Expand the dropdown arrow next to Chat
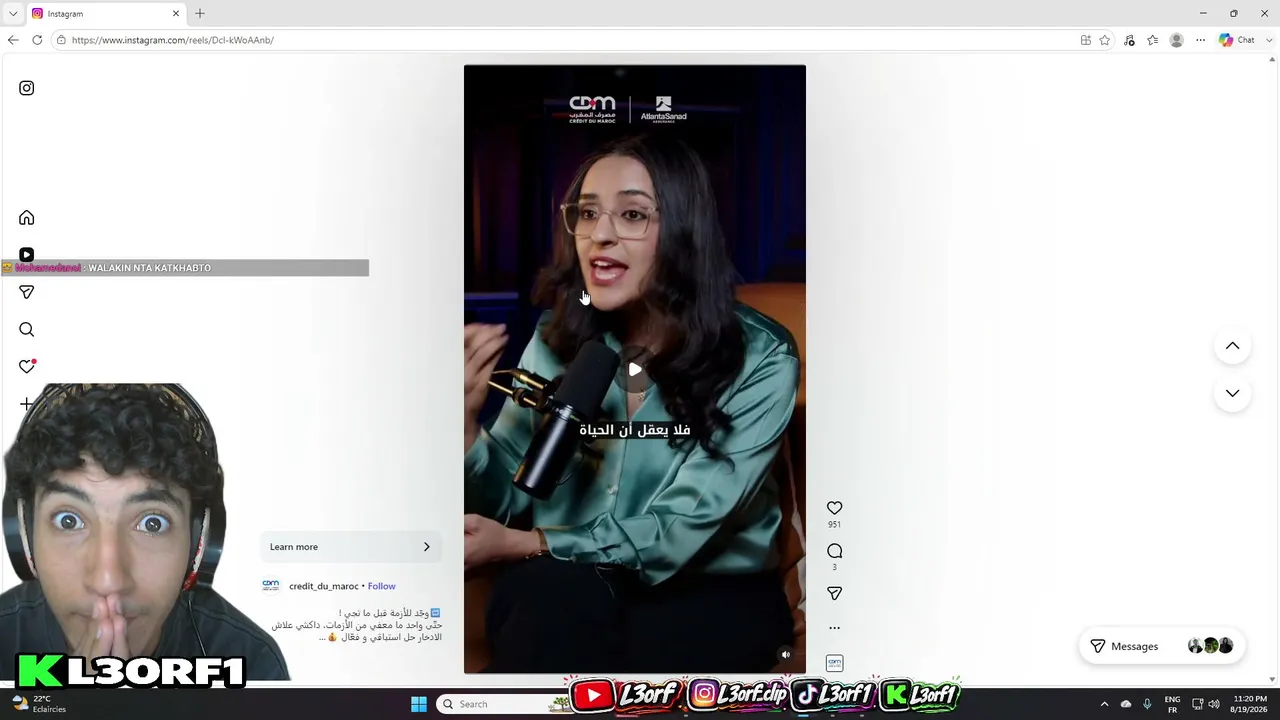Screen dimensions: 1280x720 pos(1267,40)
